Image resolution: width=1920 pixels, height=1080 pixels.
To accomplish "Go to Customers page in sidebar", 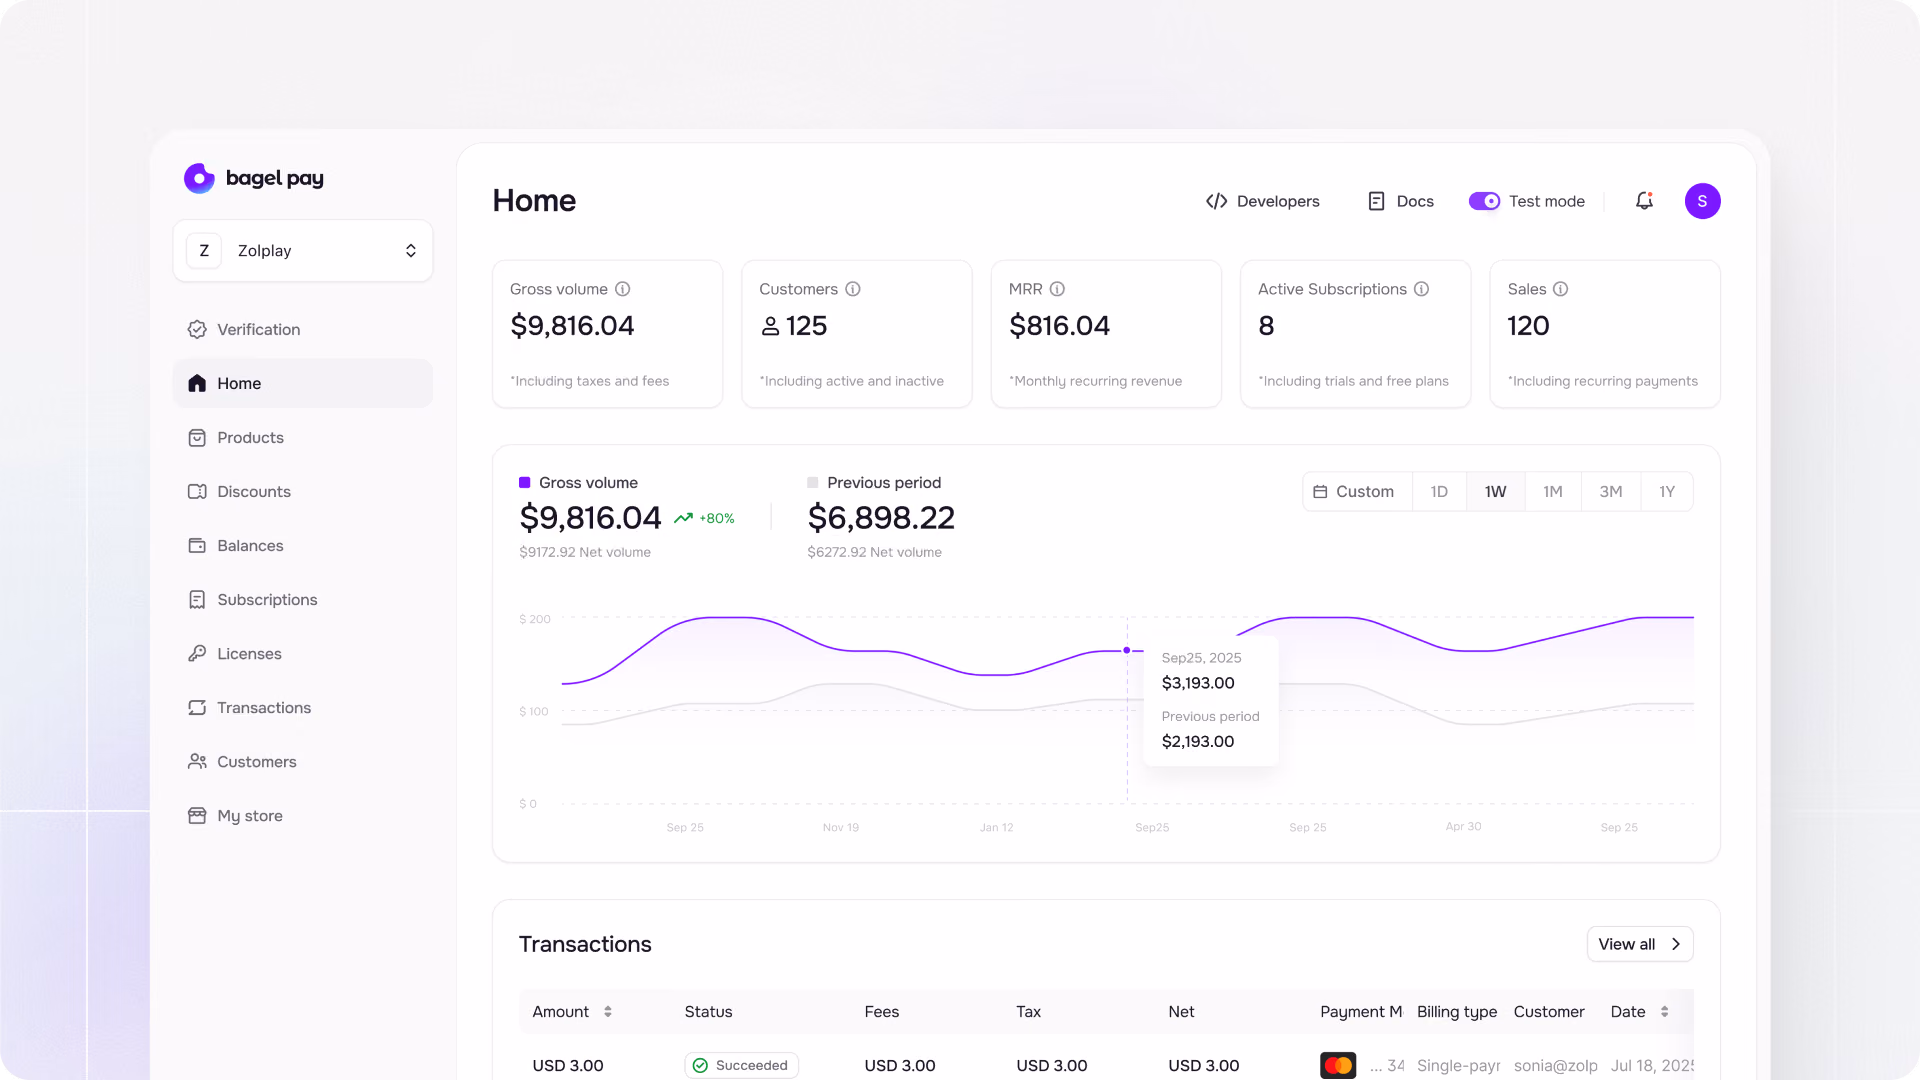I will point(303,761).
